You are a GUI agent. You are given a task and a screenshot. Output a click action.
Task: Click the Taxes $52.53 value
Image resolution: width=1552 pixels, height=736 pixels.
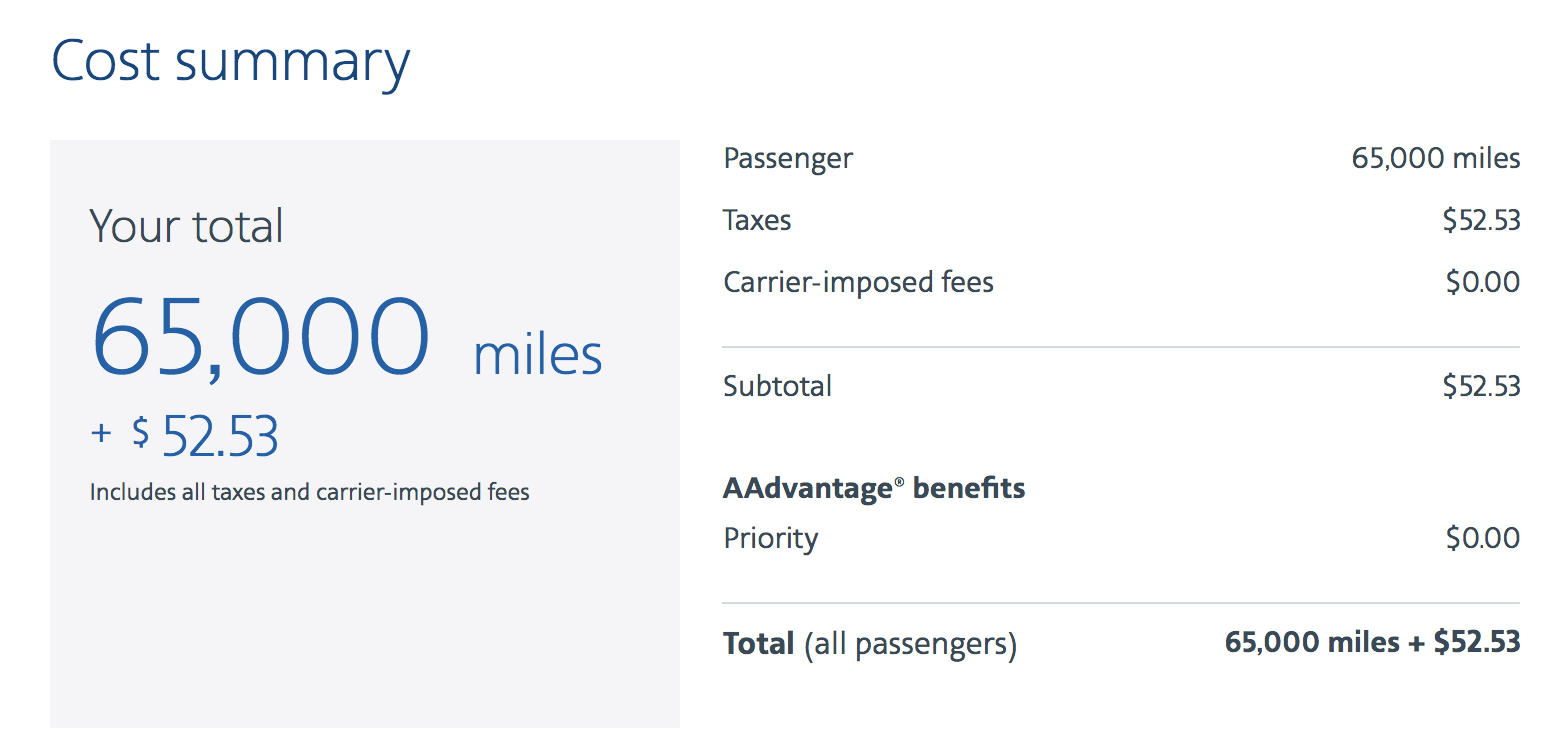pyautogui.click(x=1481, y=220)
